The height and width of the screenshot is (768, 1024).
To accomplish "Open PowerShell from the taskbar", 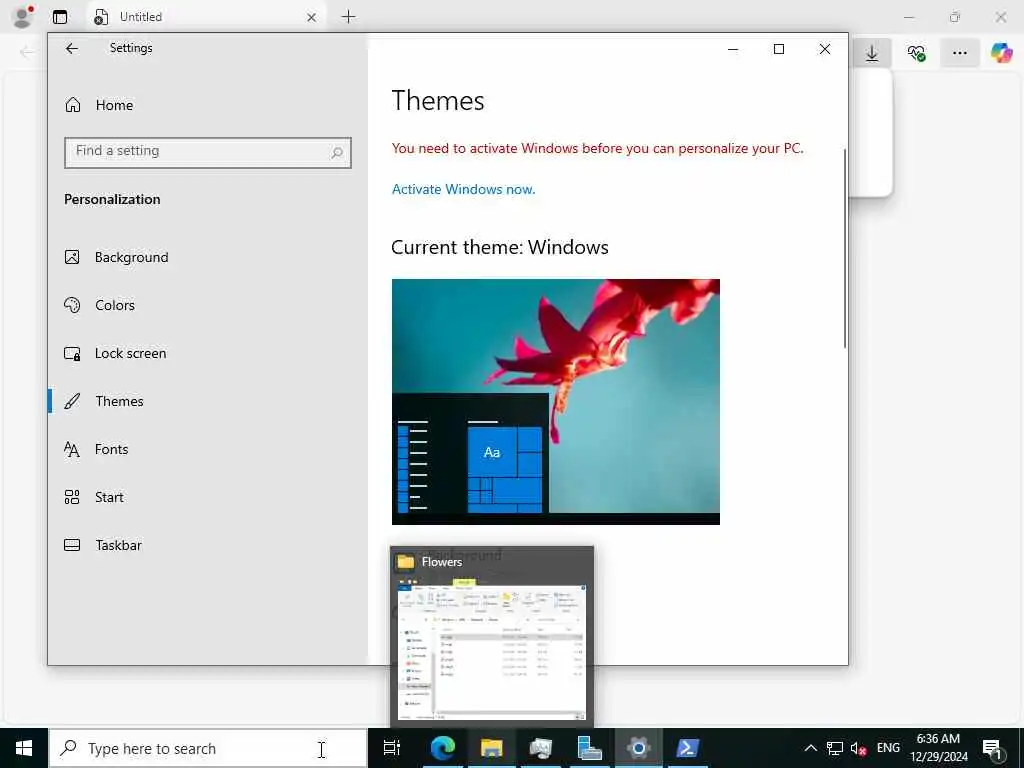I will 687,748.
